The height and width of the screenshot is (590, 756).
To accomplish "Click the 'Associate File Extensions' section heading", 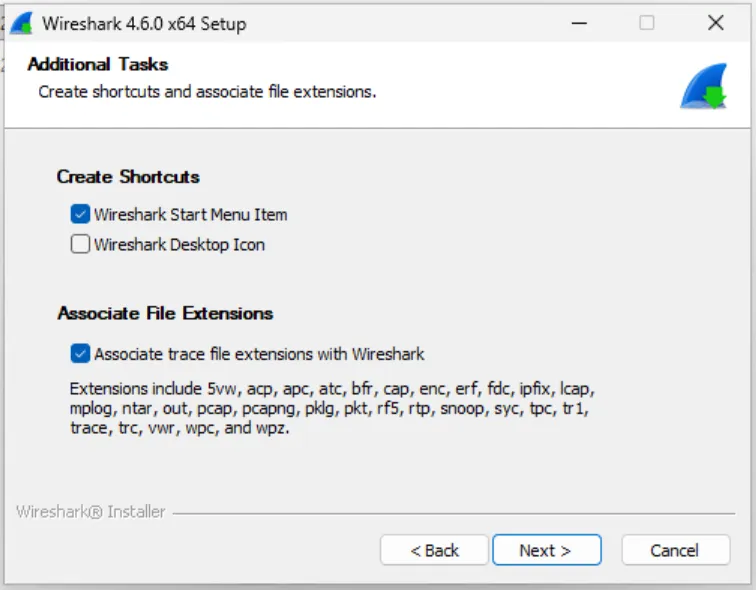I will (165, 313).
